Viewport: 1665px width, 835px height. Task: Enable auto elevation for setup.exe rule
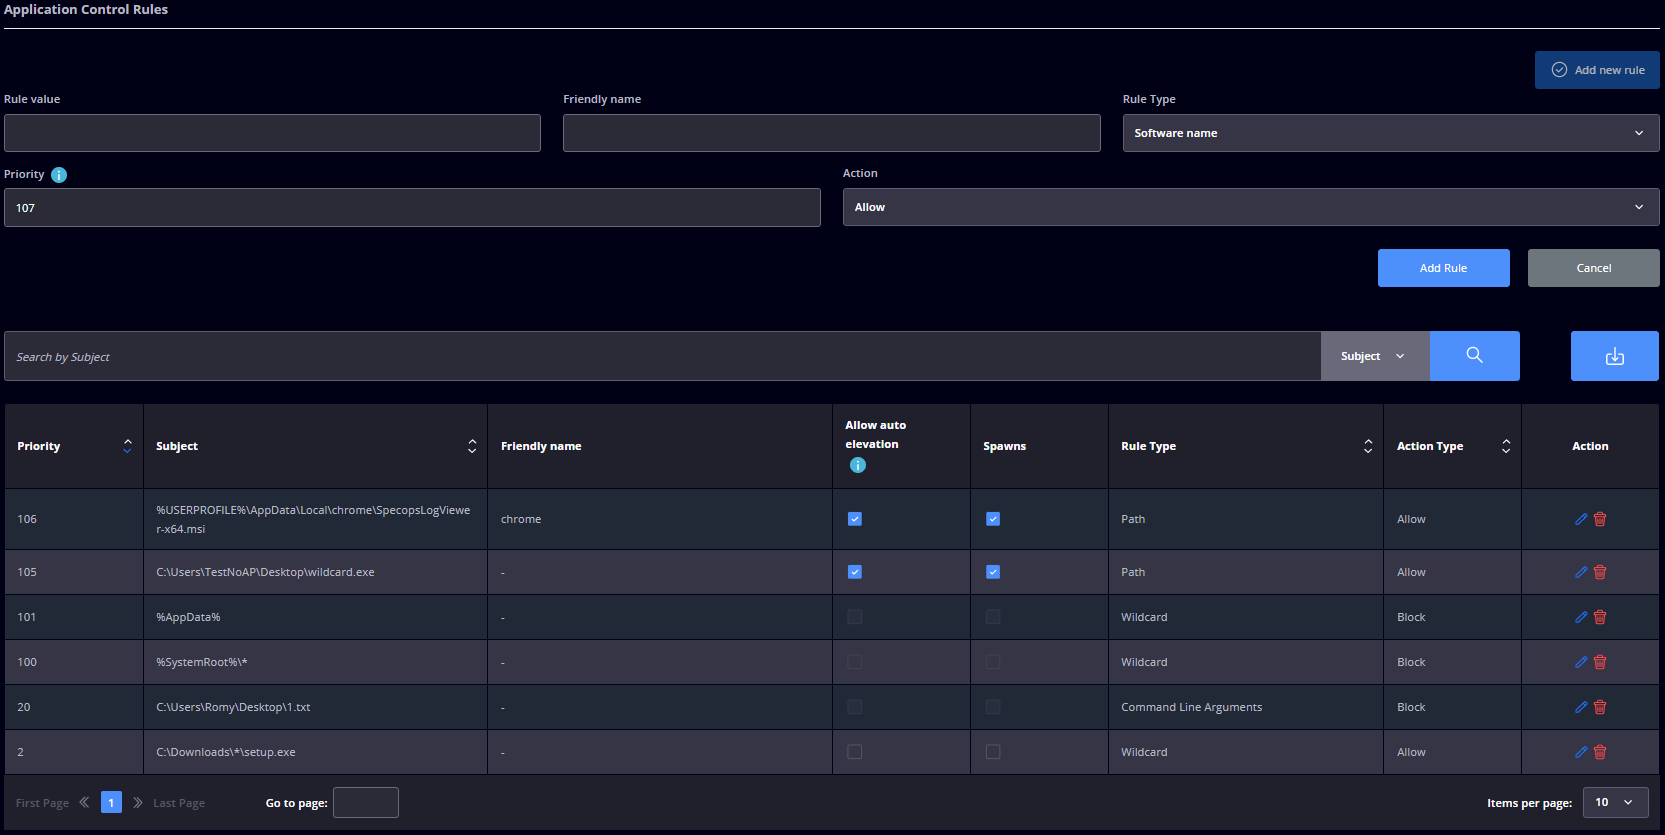pos(855,752)
